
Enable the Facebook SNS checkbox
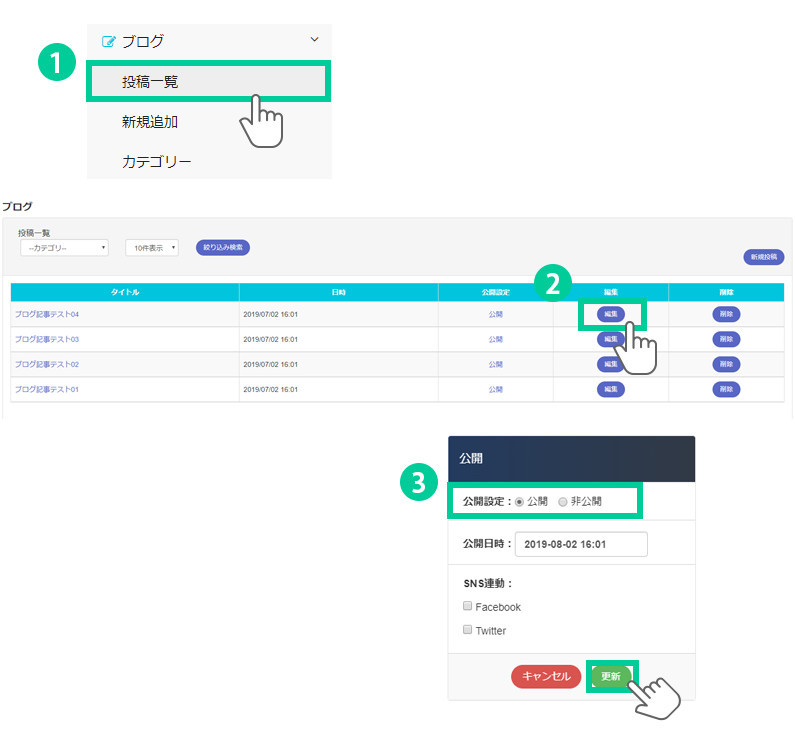point(467,606)
